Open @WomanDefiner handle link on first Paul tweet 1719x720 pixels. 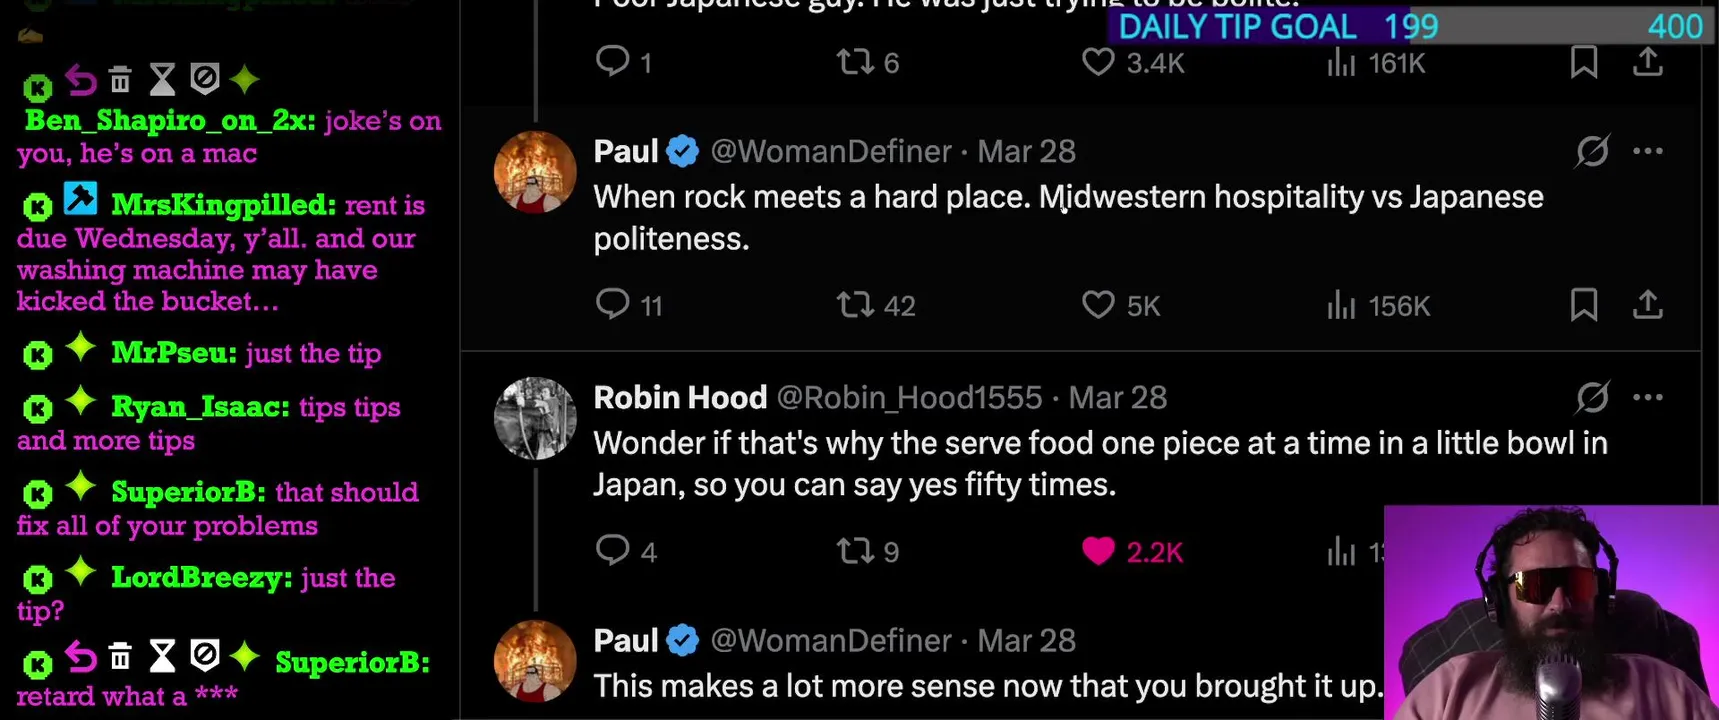coord(830,151)
